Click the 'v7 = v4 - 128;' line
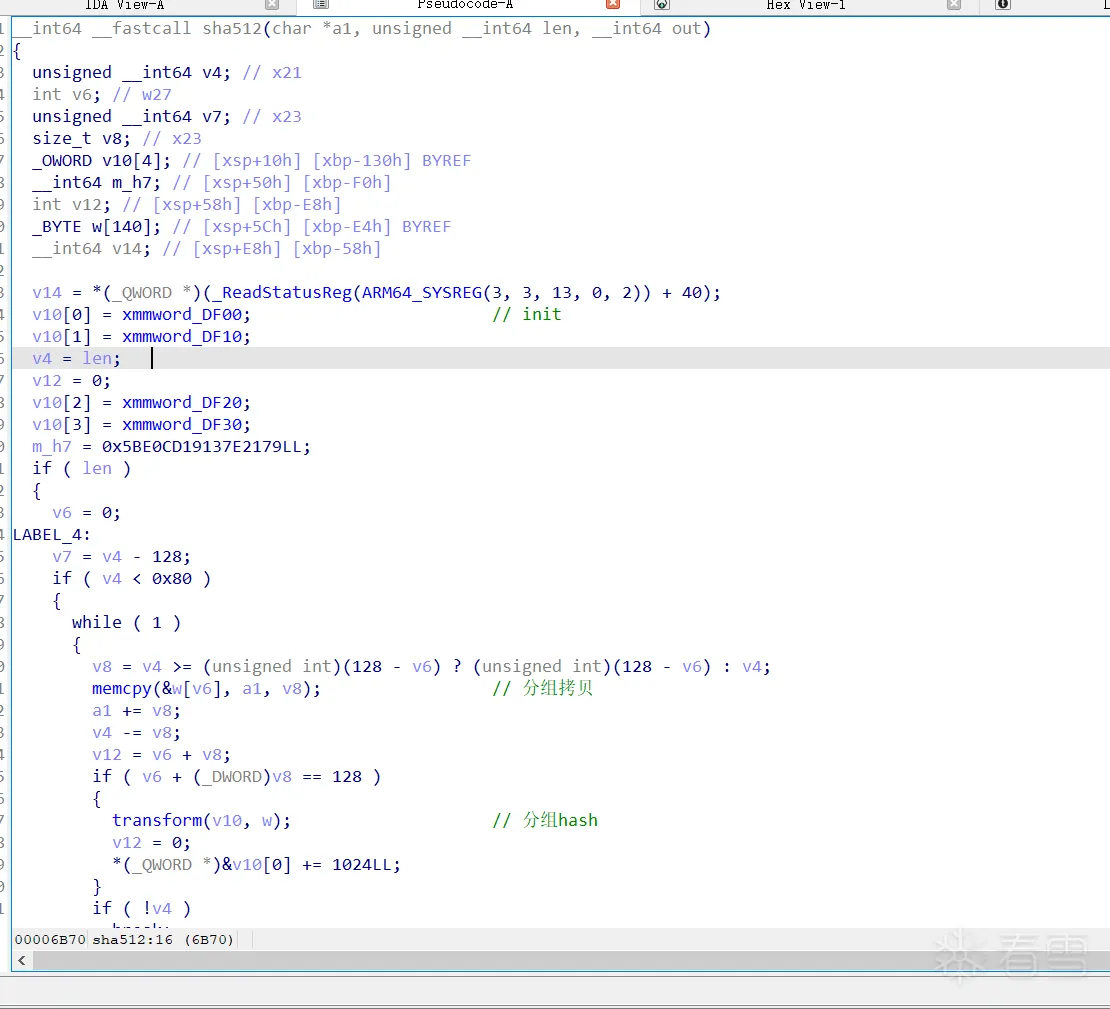1110x1009 pixels. [121, 557]
